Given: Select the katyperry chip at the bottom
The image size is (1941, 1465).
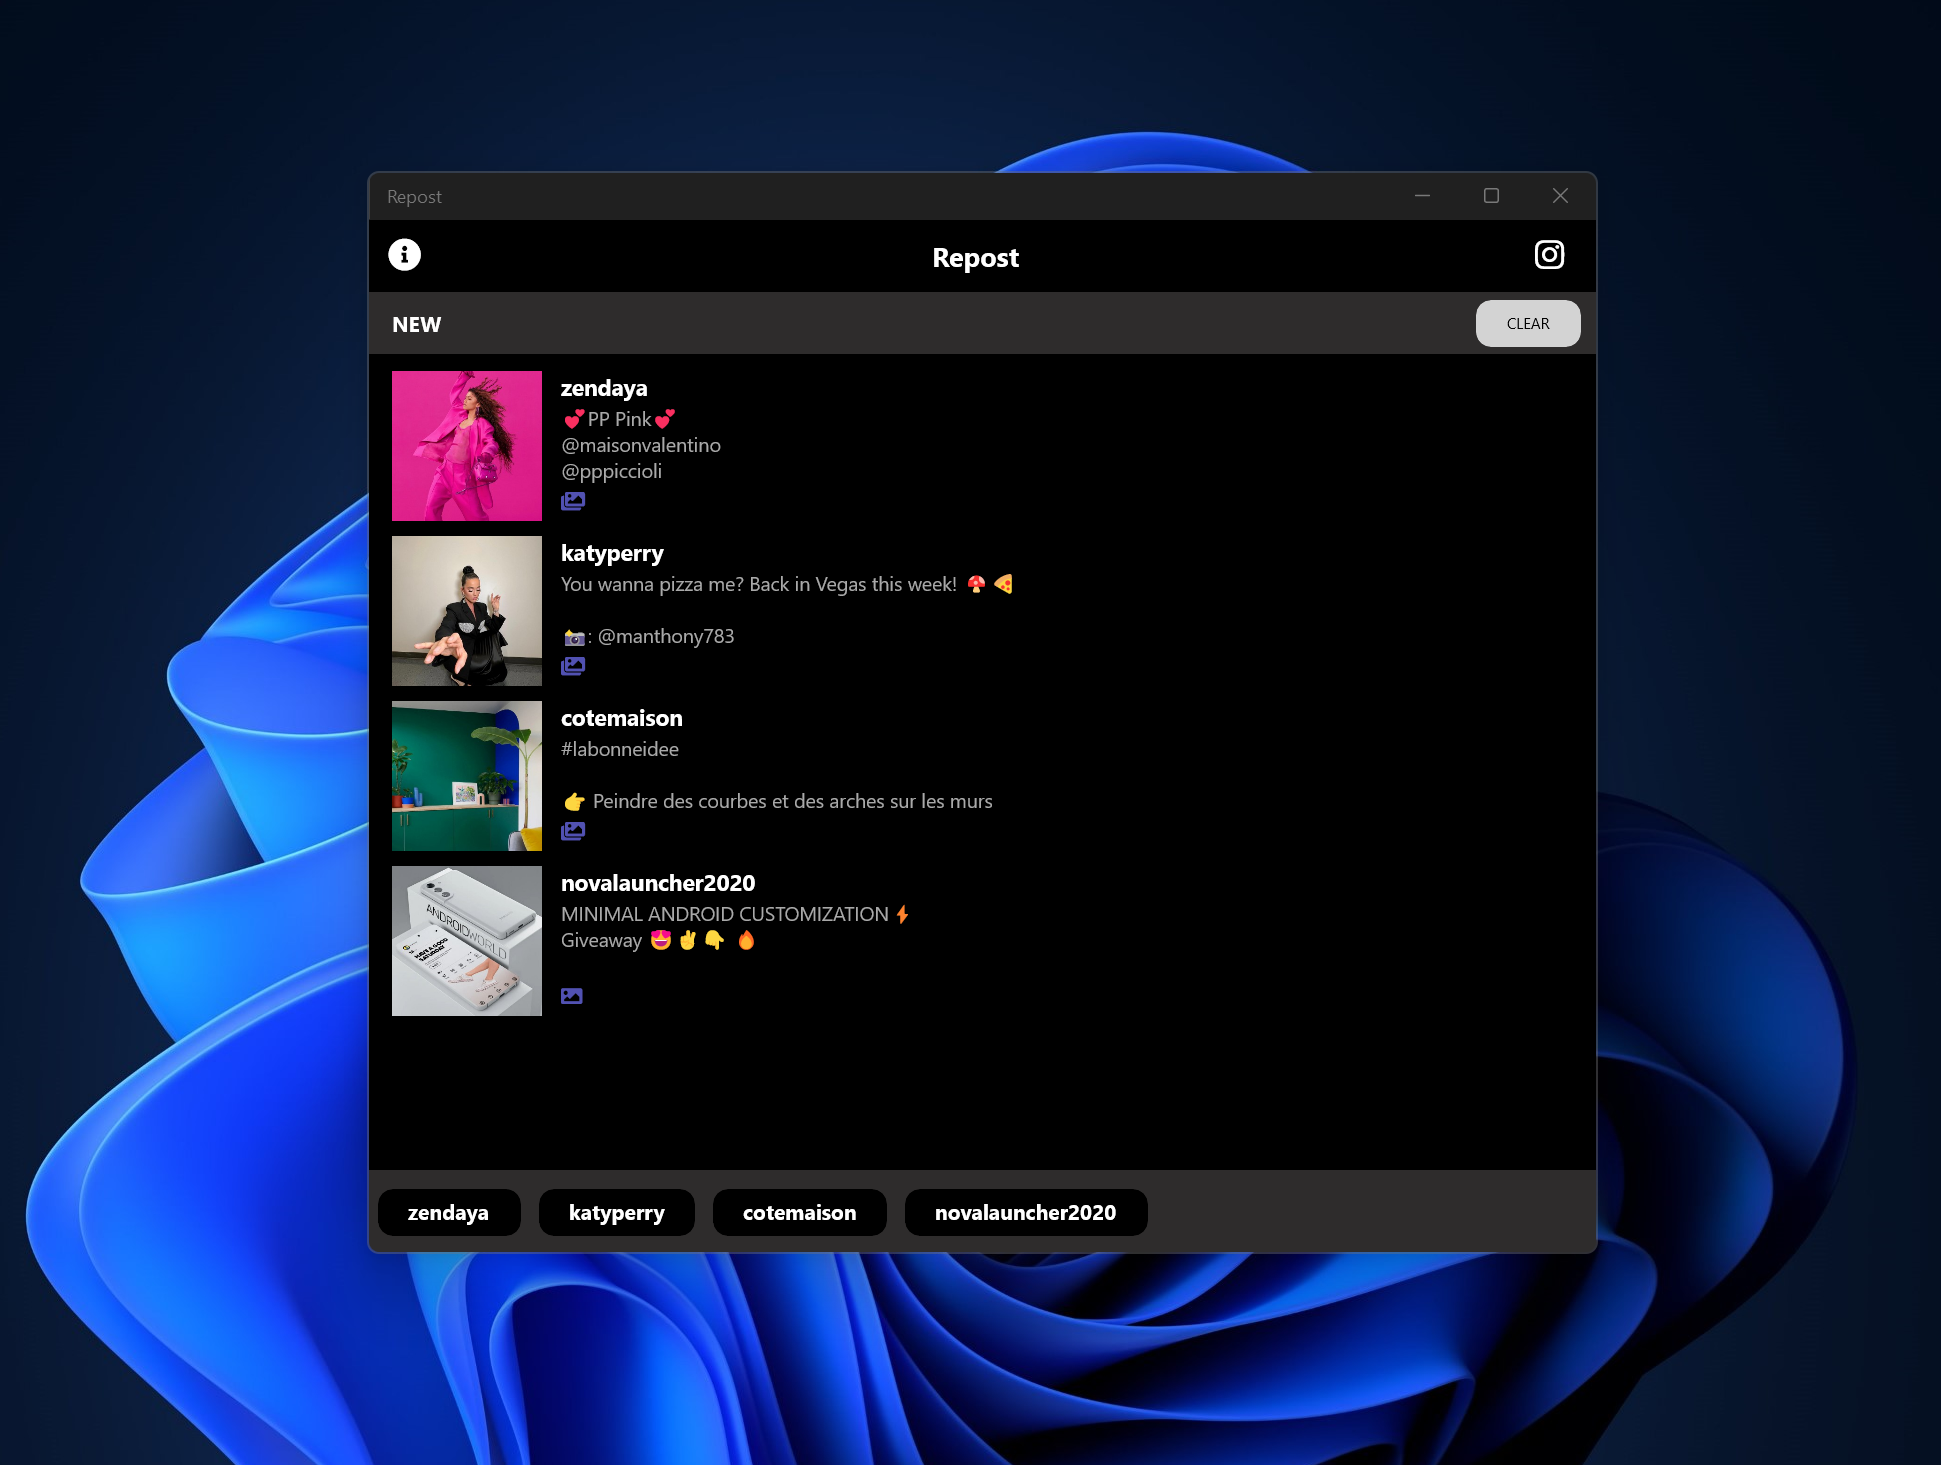Looking at the screenshot, I should click(616, 1212).
